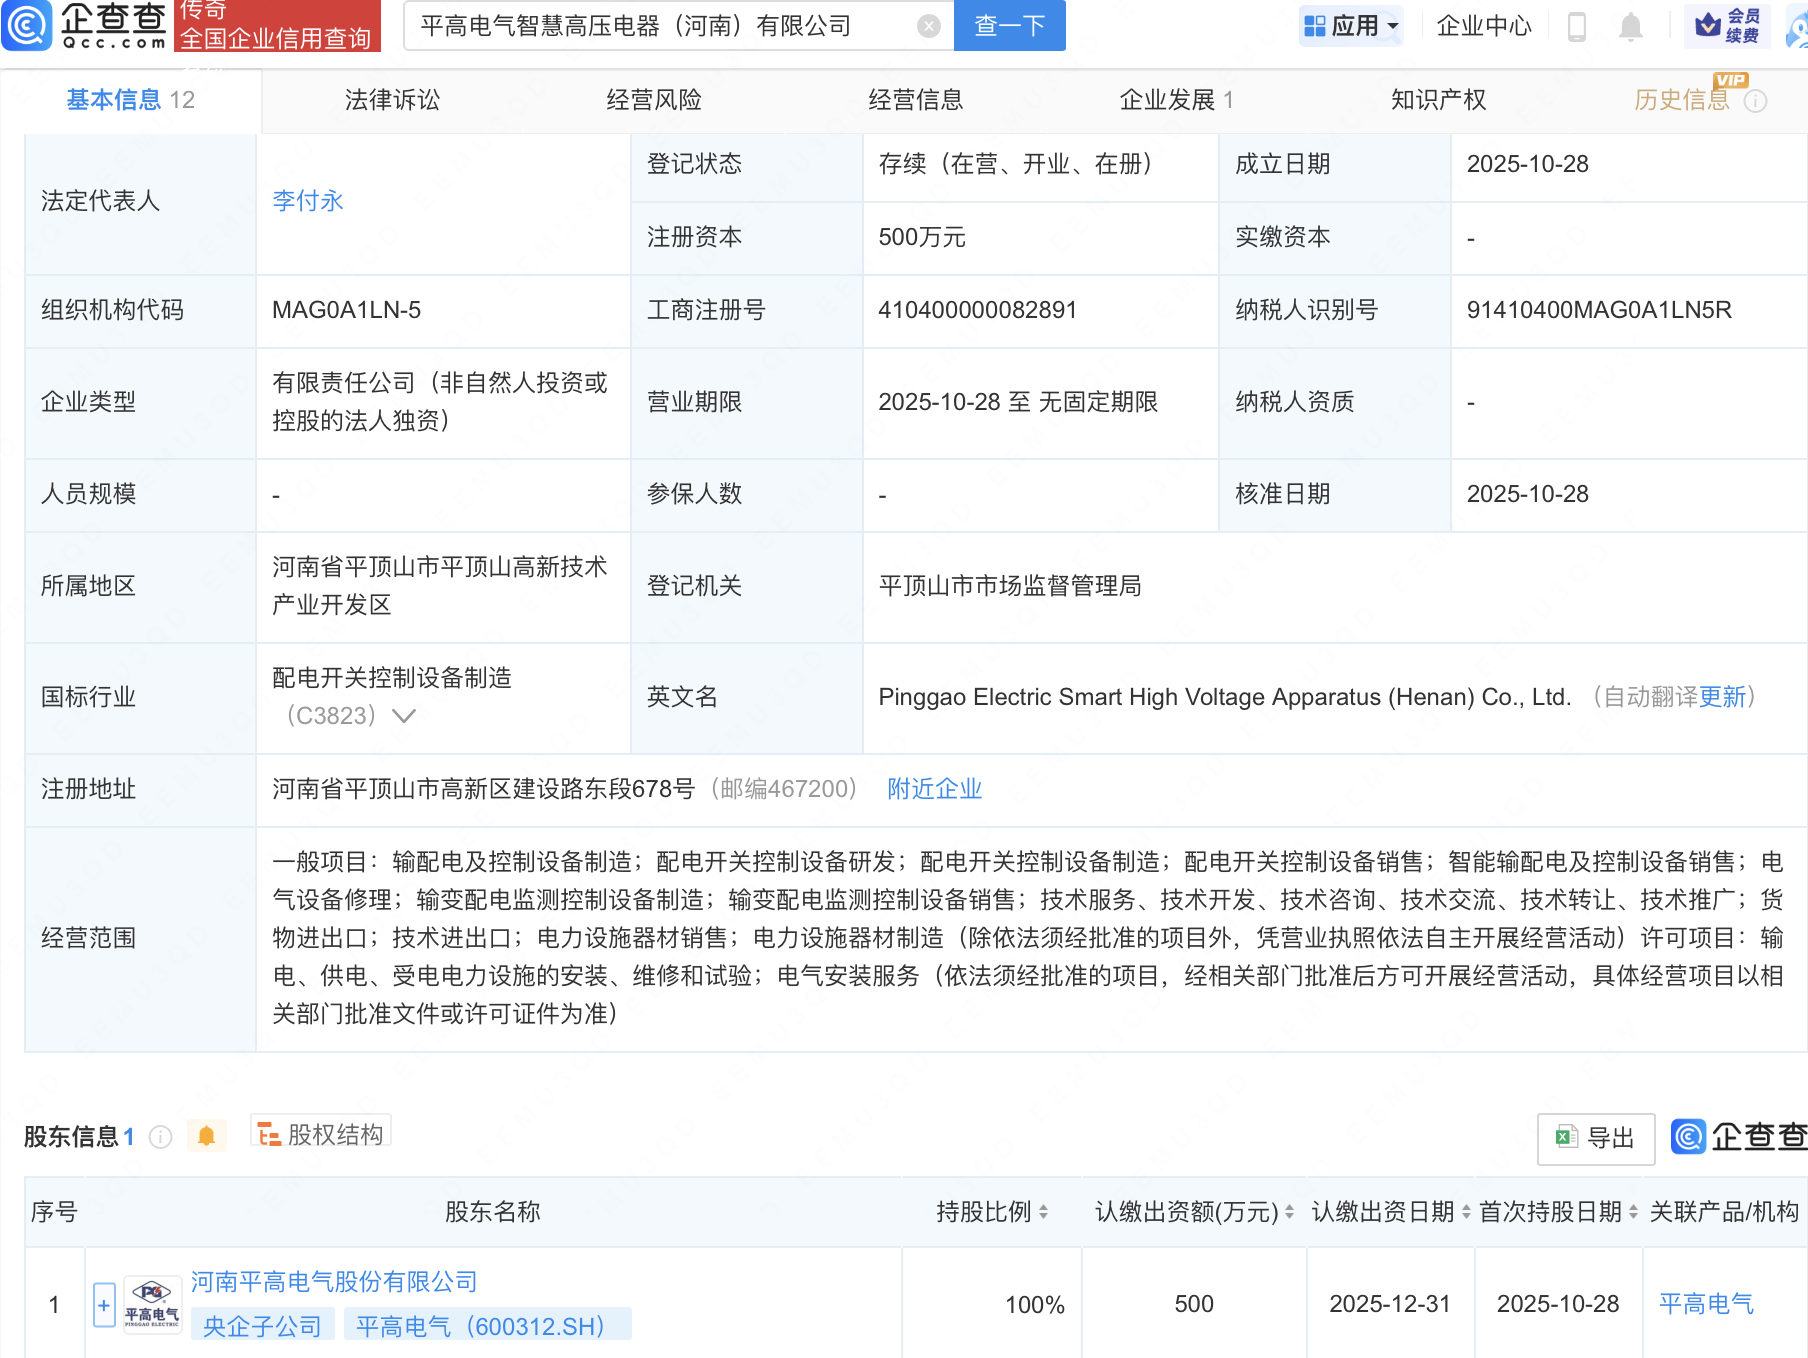The width and height of the screenshot is (1808, 1358).
Task: Sort by 认缴出资额 column
Action: [1289, 1212]
